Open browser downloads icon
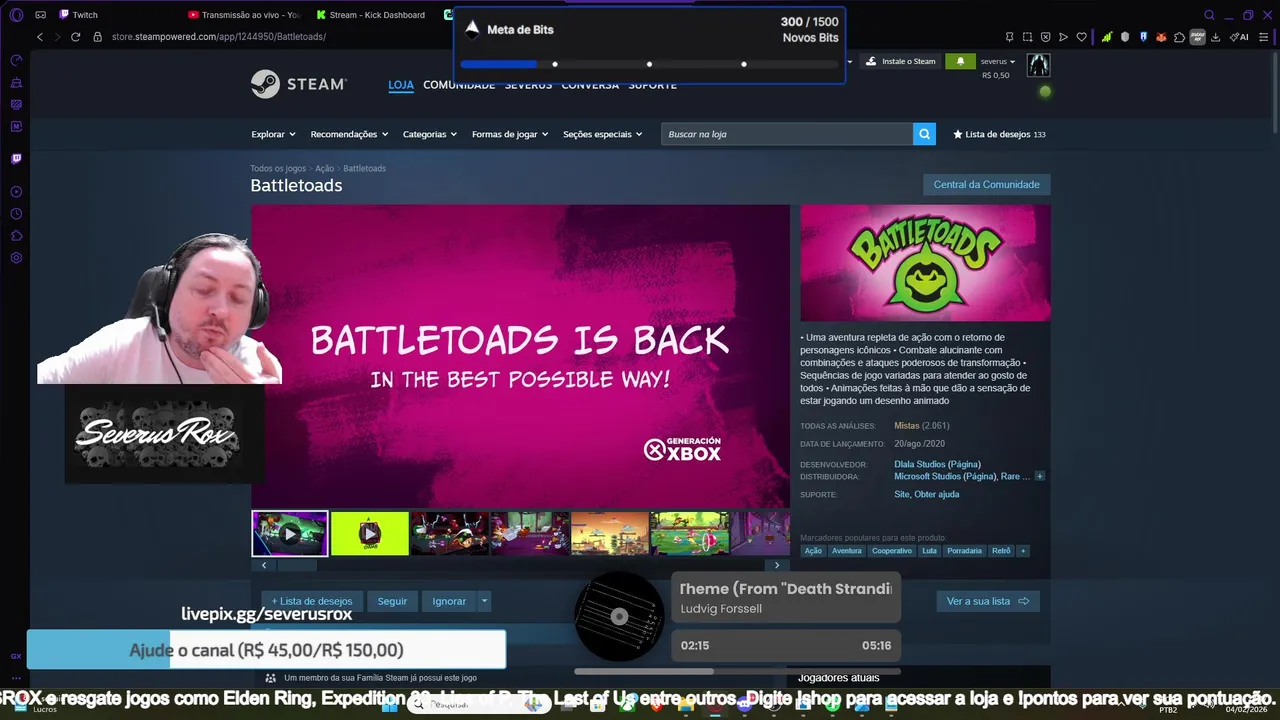Image resolution: width=1280 pixels, height=720 pixels. click(1215, 37)
